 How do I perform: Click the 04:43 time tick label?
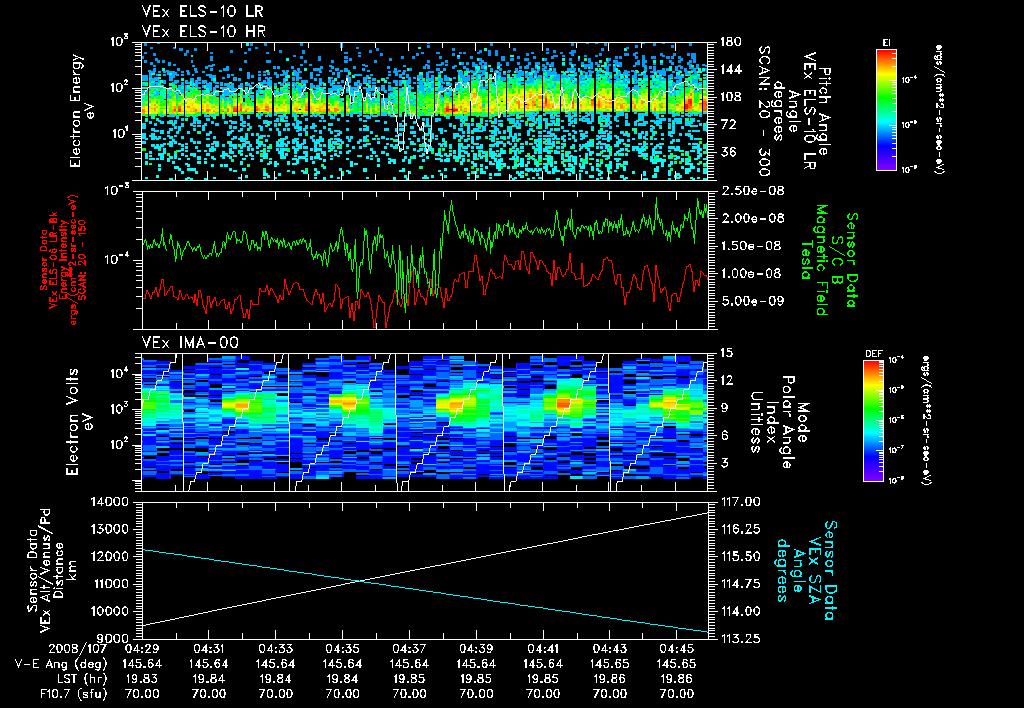pyautogui.click(x=609, y=650)
